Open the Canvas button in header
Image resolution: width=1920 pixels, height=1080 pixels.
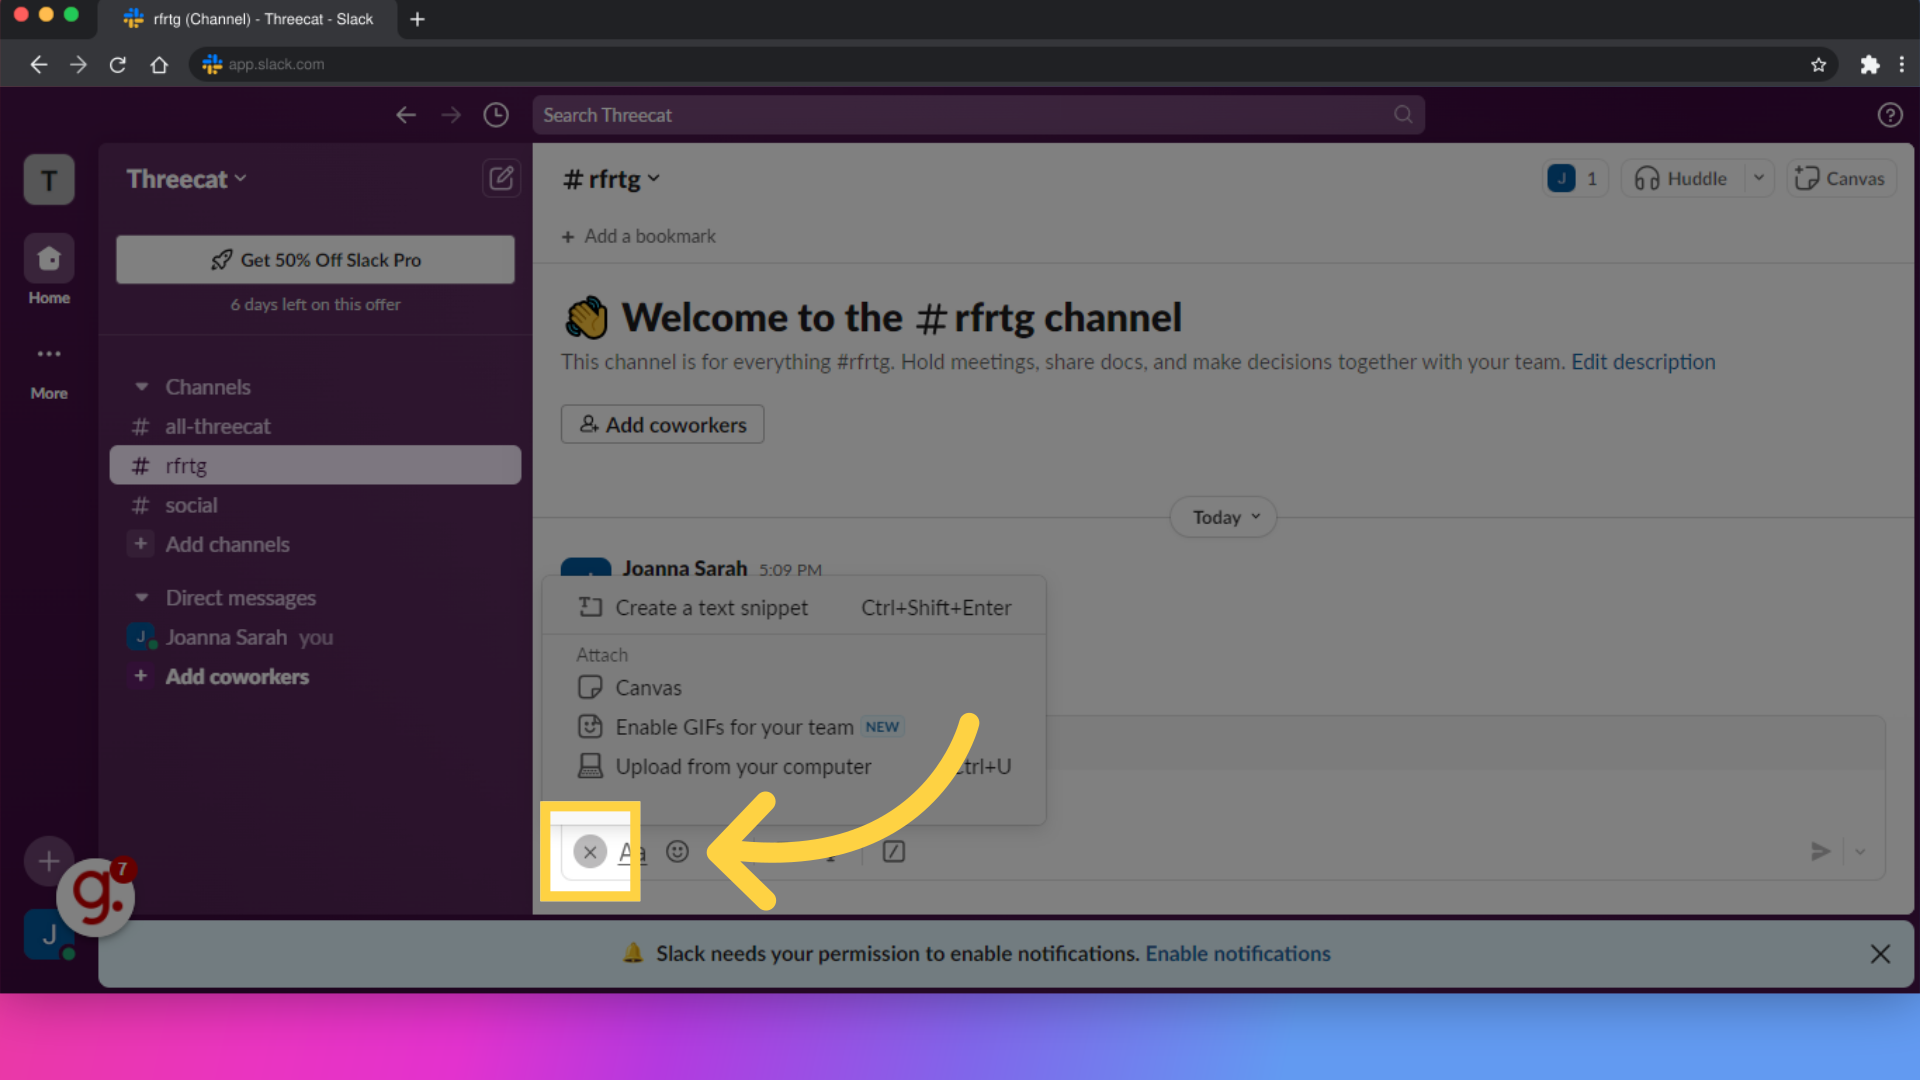pos(1840,178)
